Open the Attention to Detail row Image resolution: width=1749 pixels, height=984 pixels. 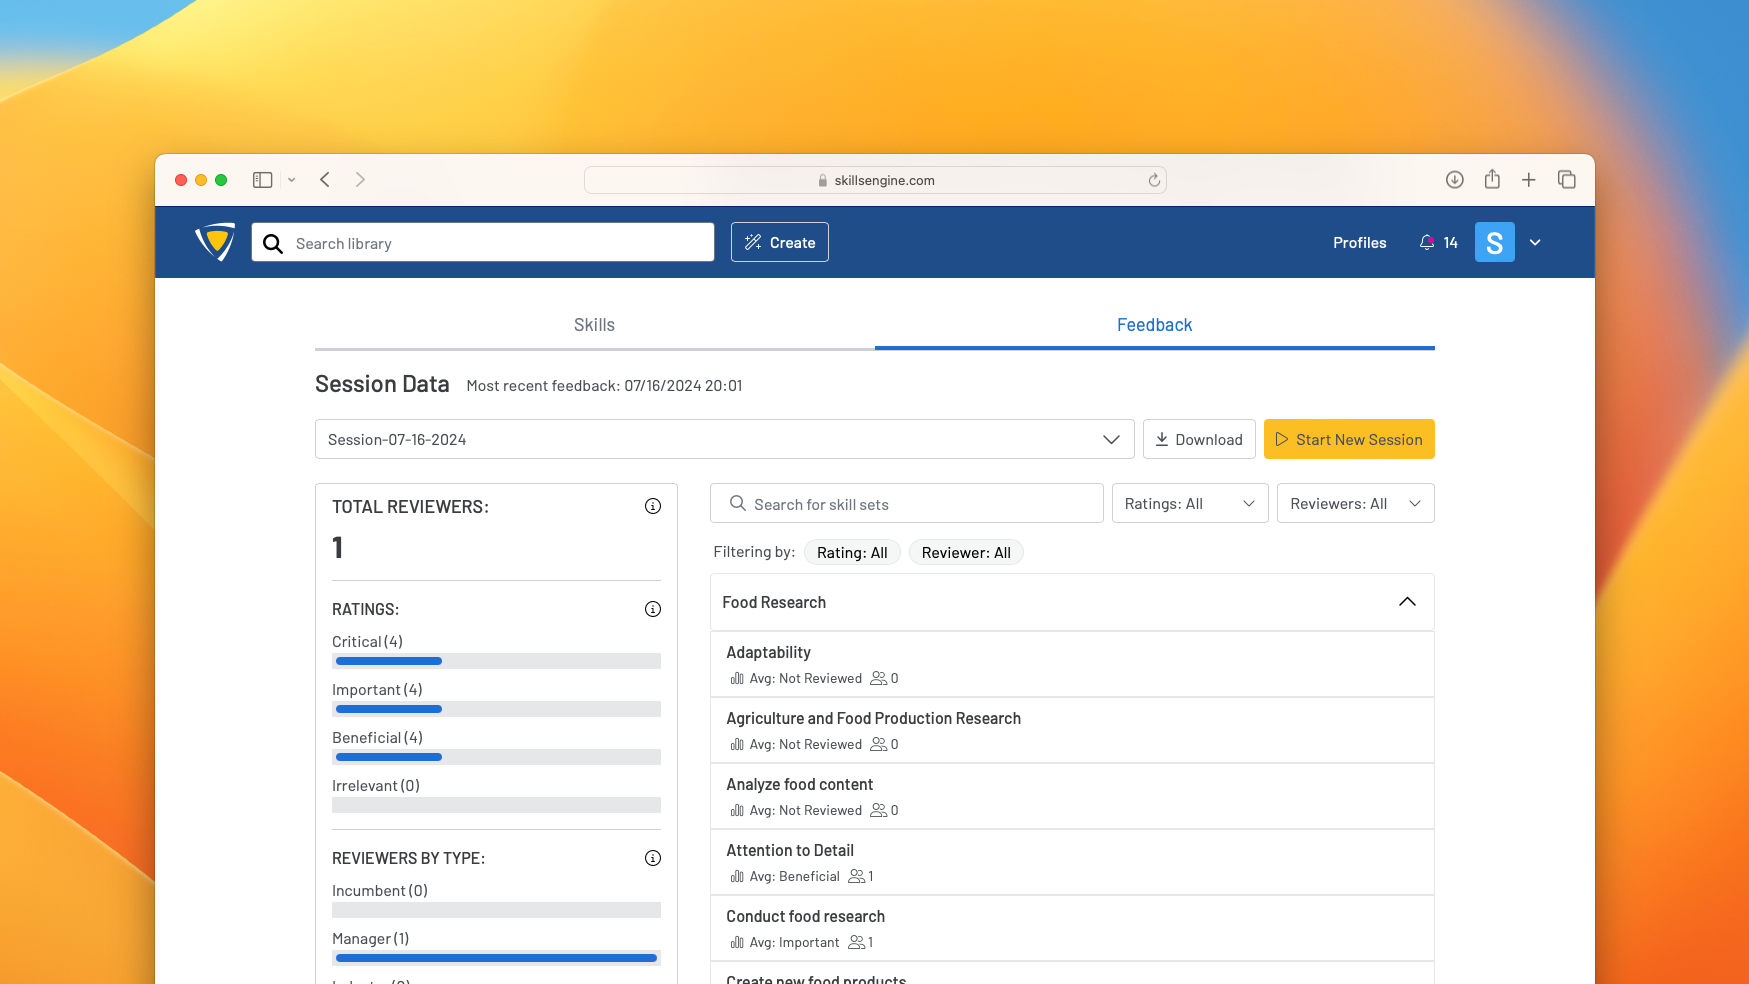(1072, 862)
